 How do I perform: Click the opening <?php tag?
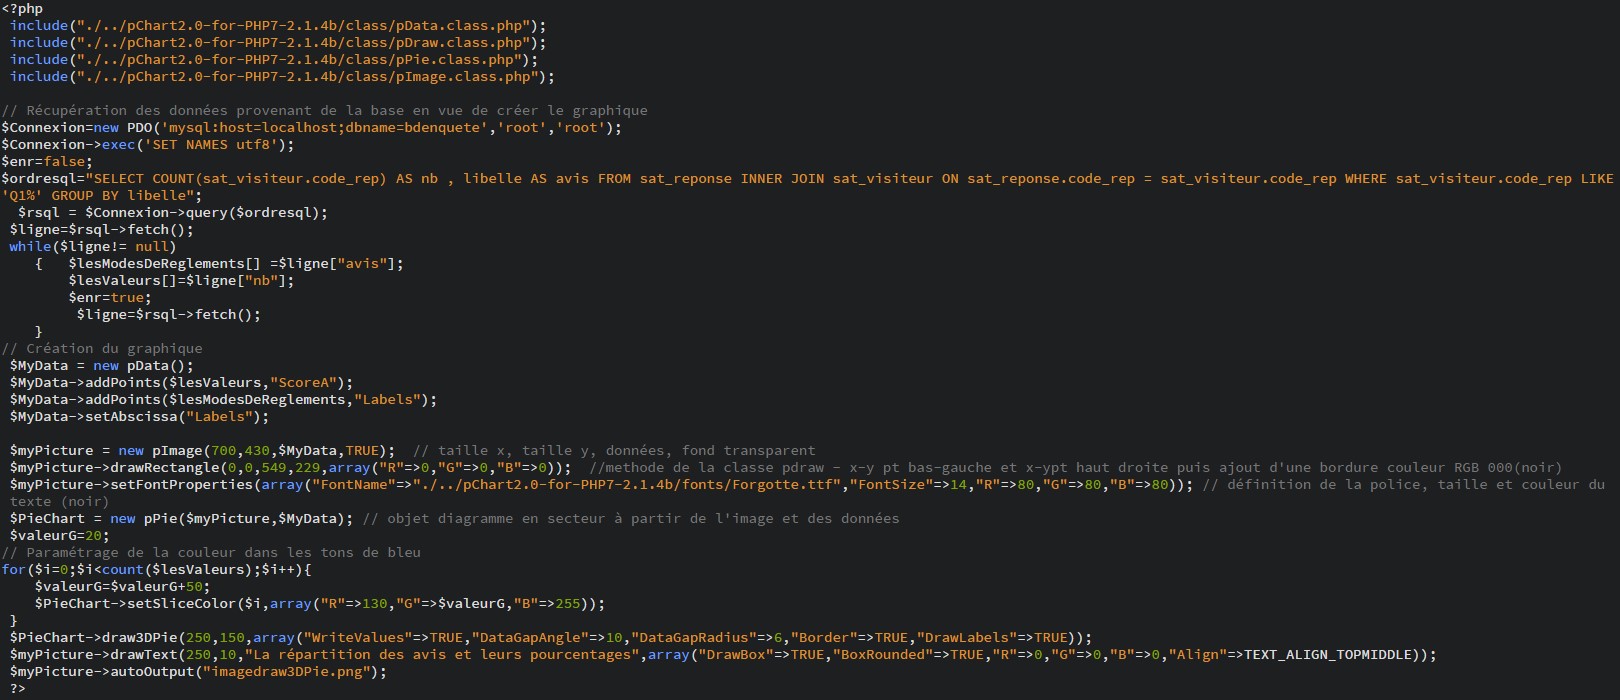click(x=22, y=9)
